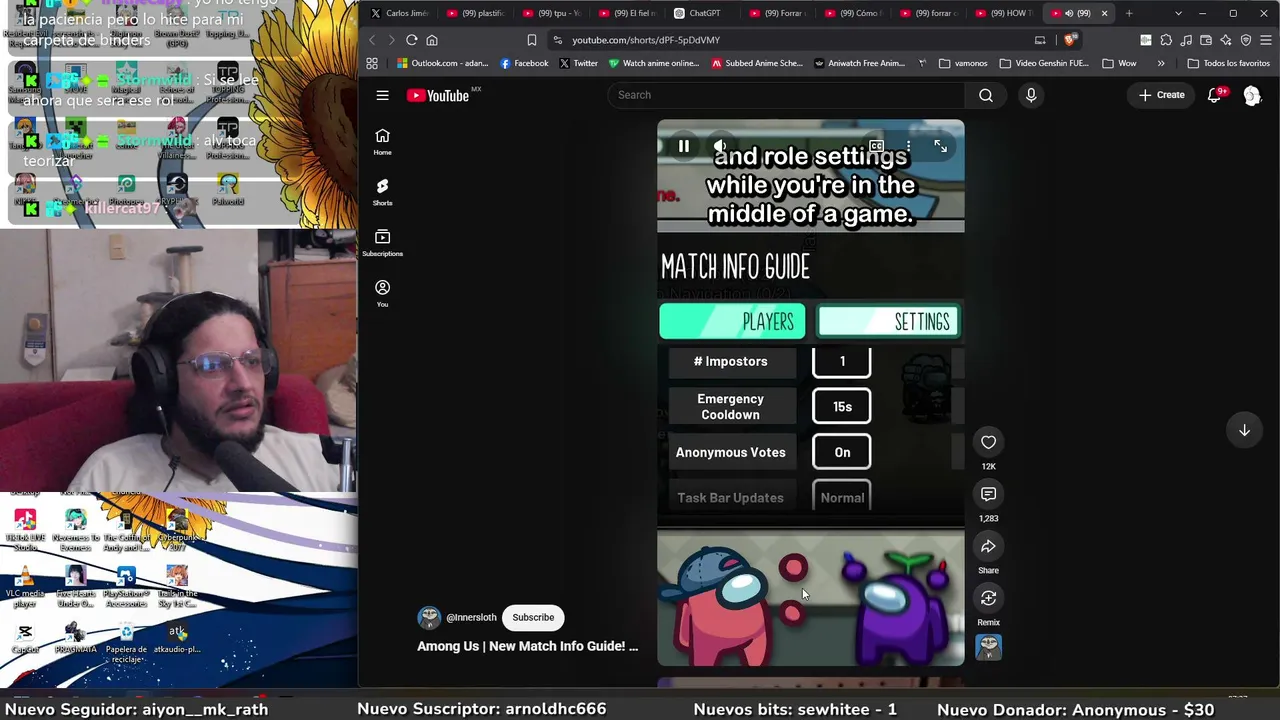Open the Create button
Viewport: 1280px width, 720px height.
tap(1161, 95)
